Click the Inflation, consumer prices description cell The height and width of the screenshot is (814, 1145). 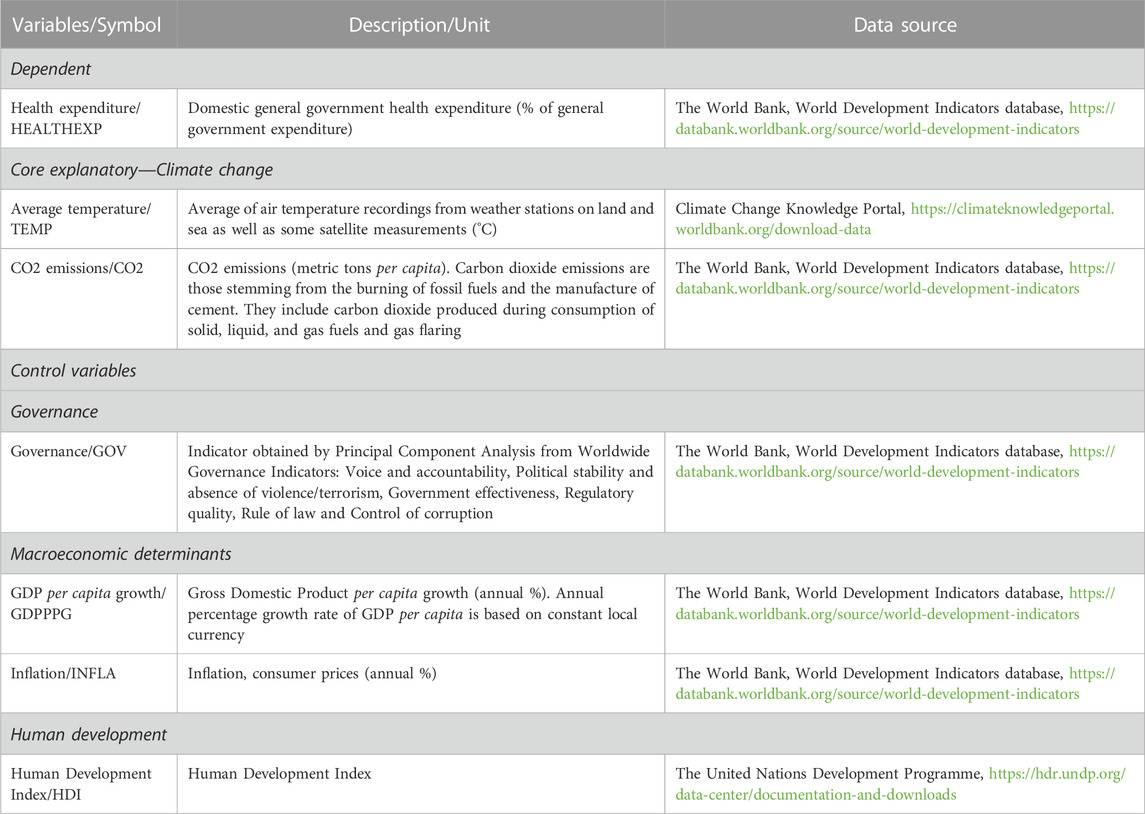(421, 683)
